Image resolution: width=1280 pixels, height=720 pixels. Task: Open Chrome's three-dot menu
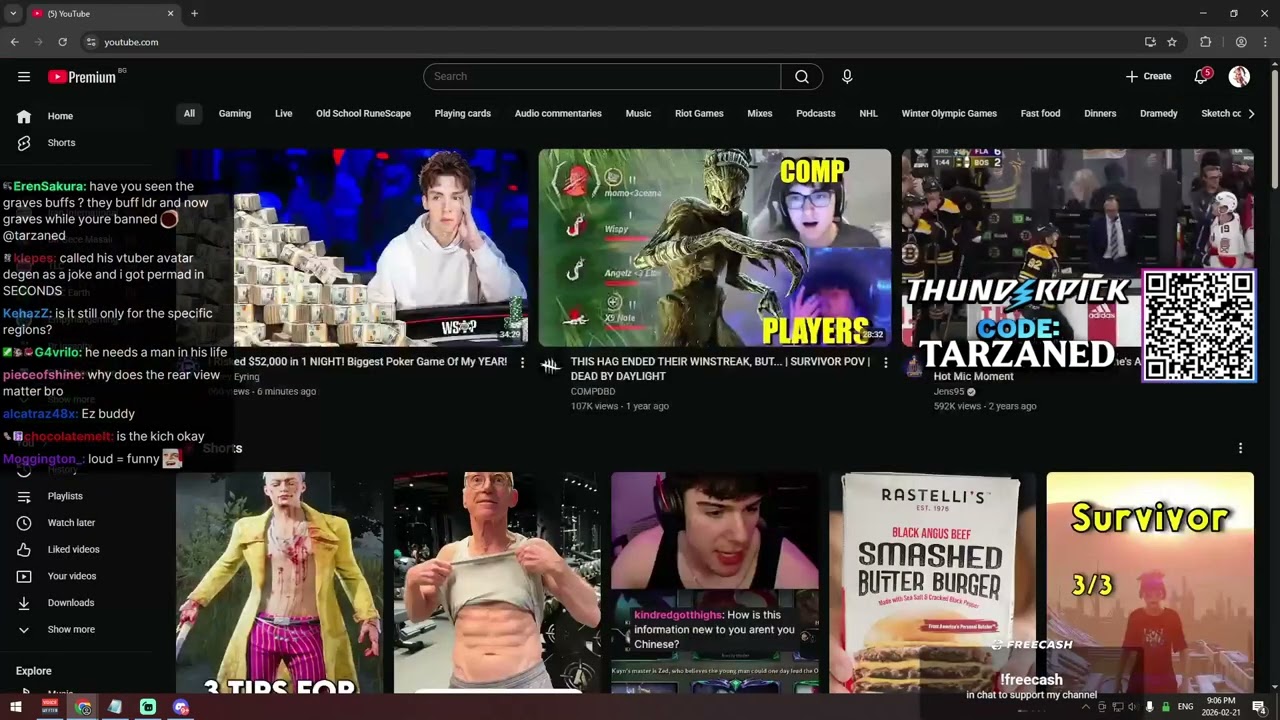1265,42
